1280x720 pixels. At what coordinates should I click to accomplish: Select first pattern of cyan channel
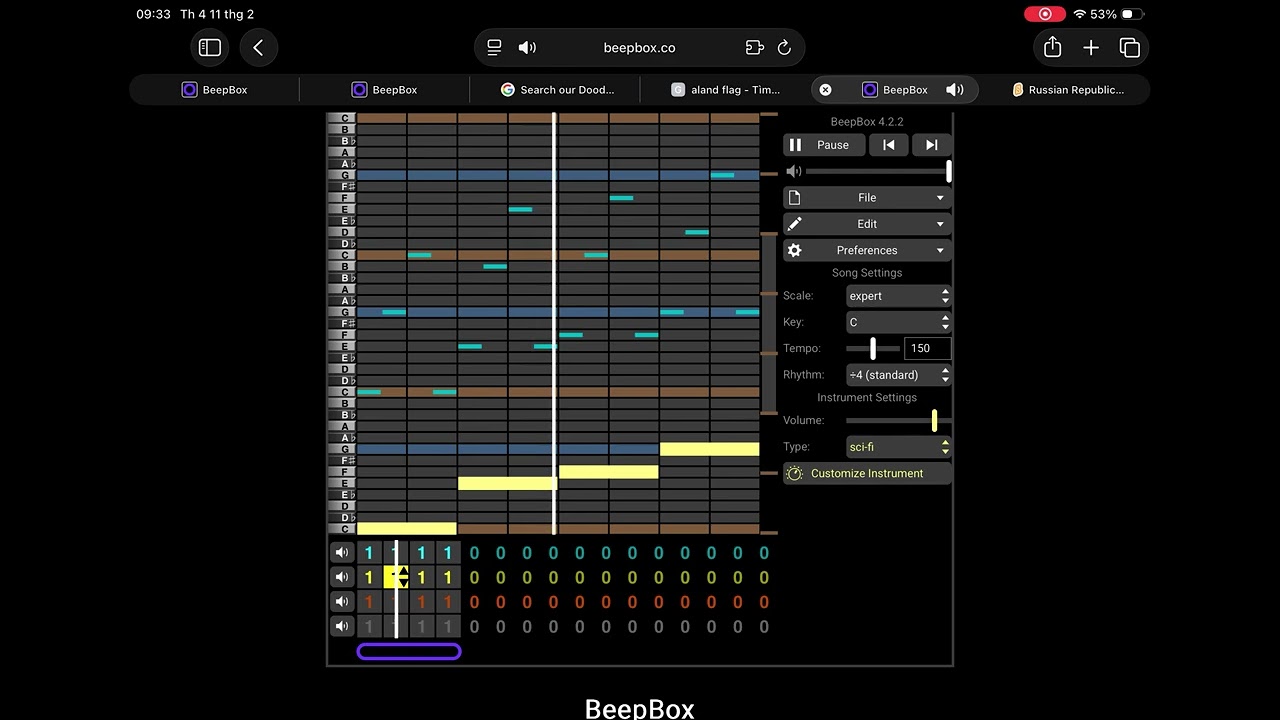[369, 553]
